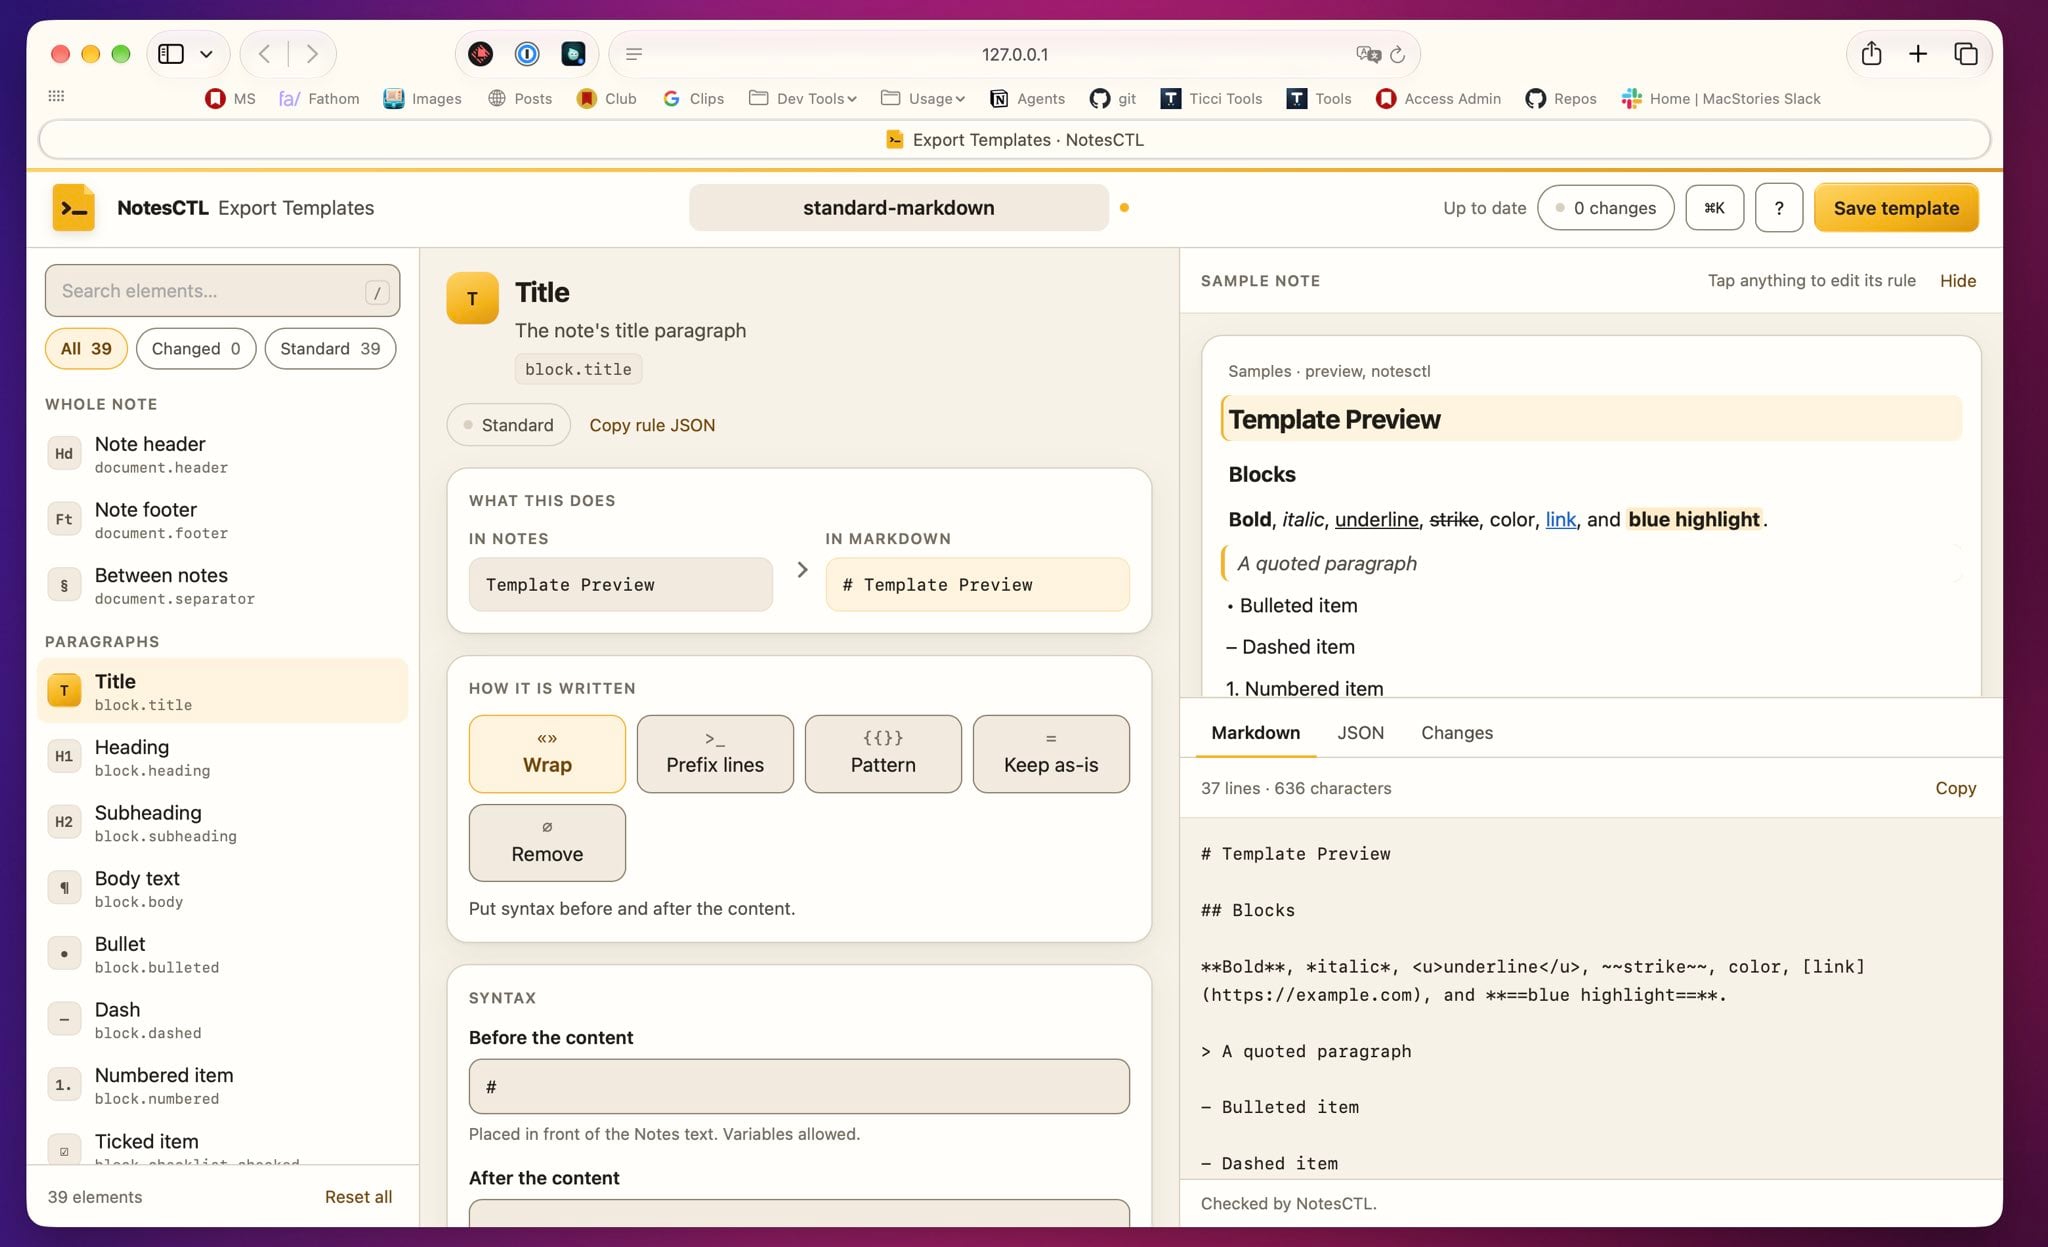Switch to the JSON tab
This screenshot has height=1247, width=2048.
pyautogui.click(x=1361, y=733)
